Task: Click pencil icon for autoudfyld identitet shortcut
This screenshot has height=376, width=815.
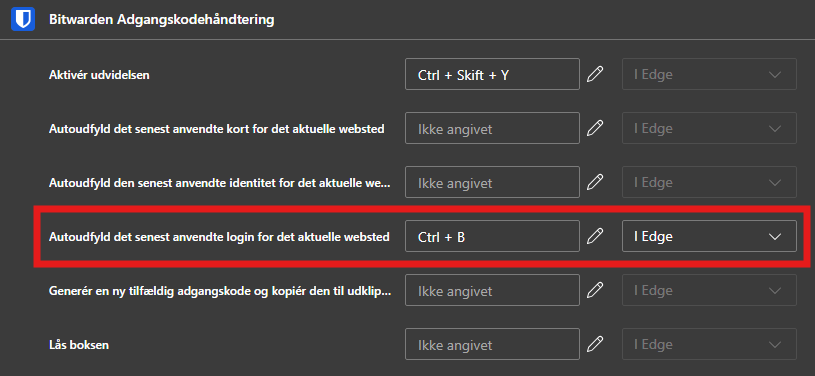Action: [x=595, y=182]
